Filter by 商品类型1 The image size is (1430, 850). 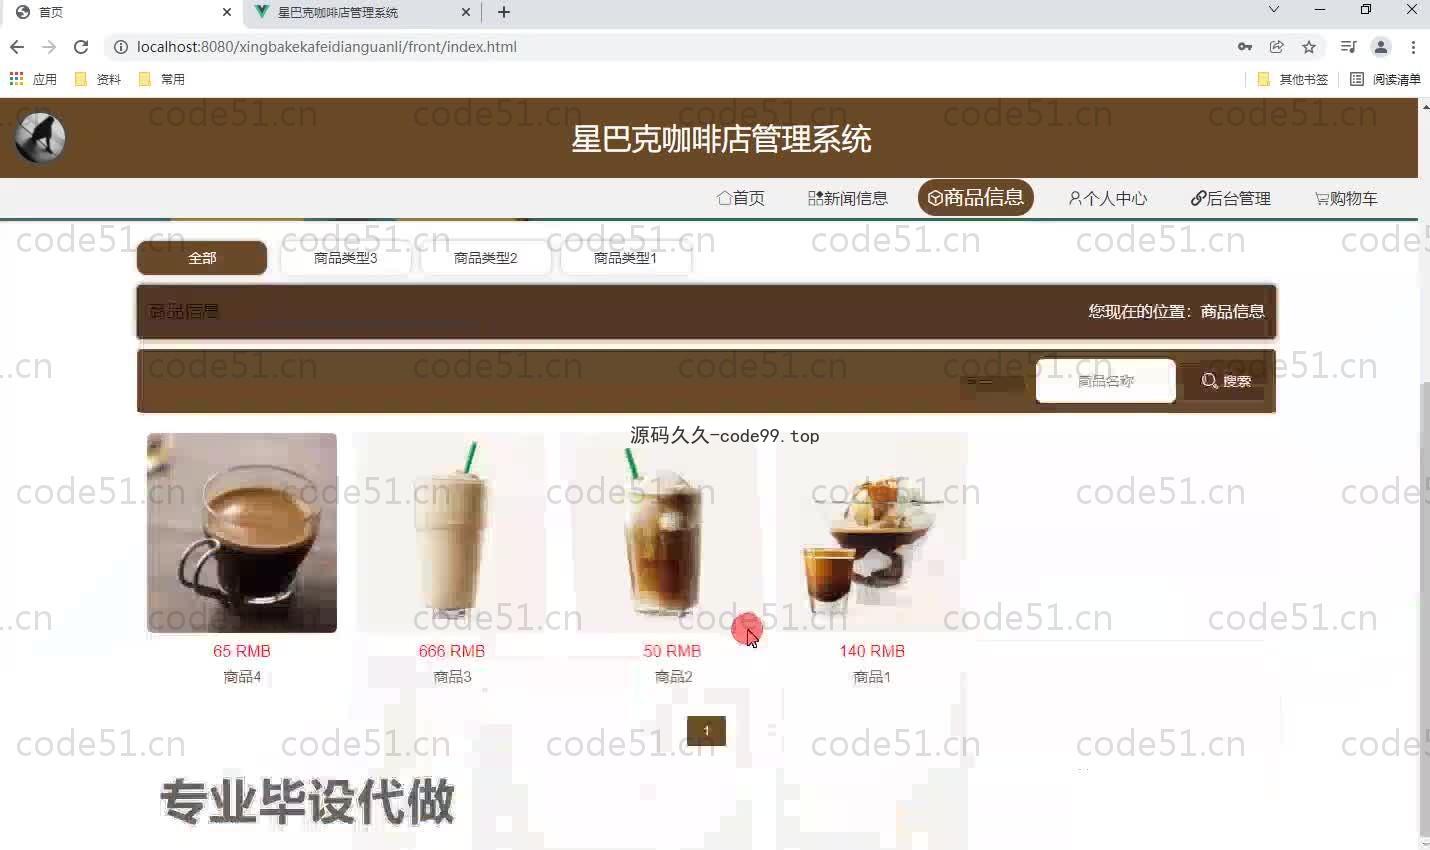pyautogui.click(x=625, y=258)
